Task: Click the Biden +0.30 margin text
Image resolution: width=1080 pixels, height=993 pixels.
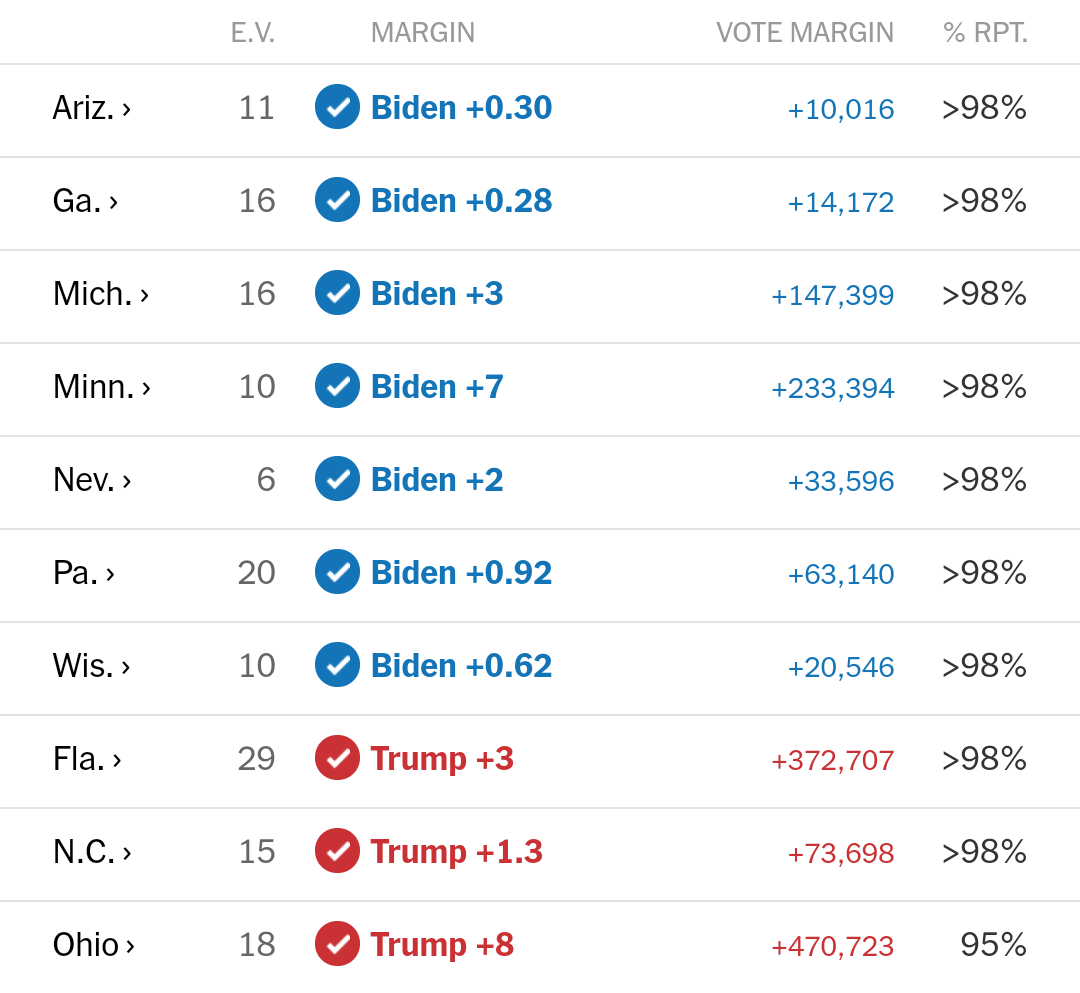Action: tap(461, 107)
